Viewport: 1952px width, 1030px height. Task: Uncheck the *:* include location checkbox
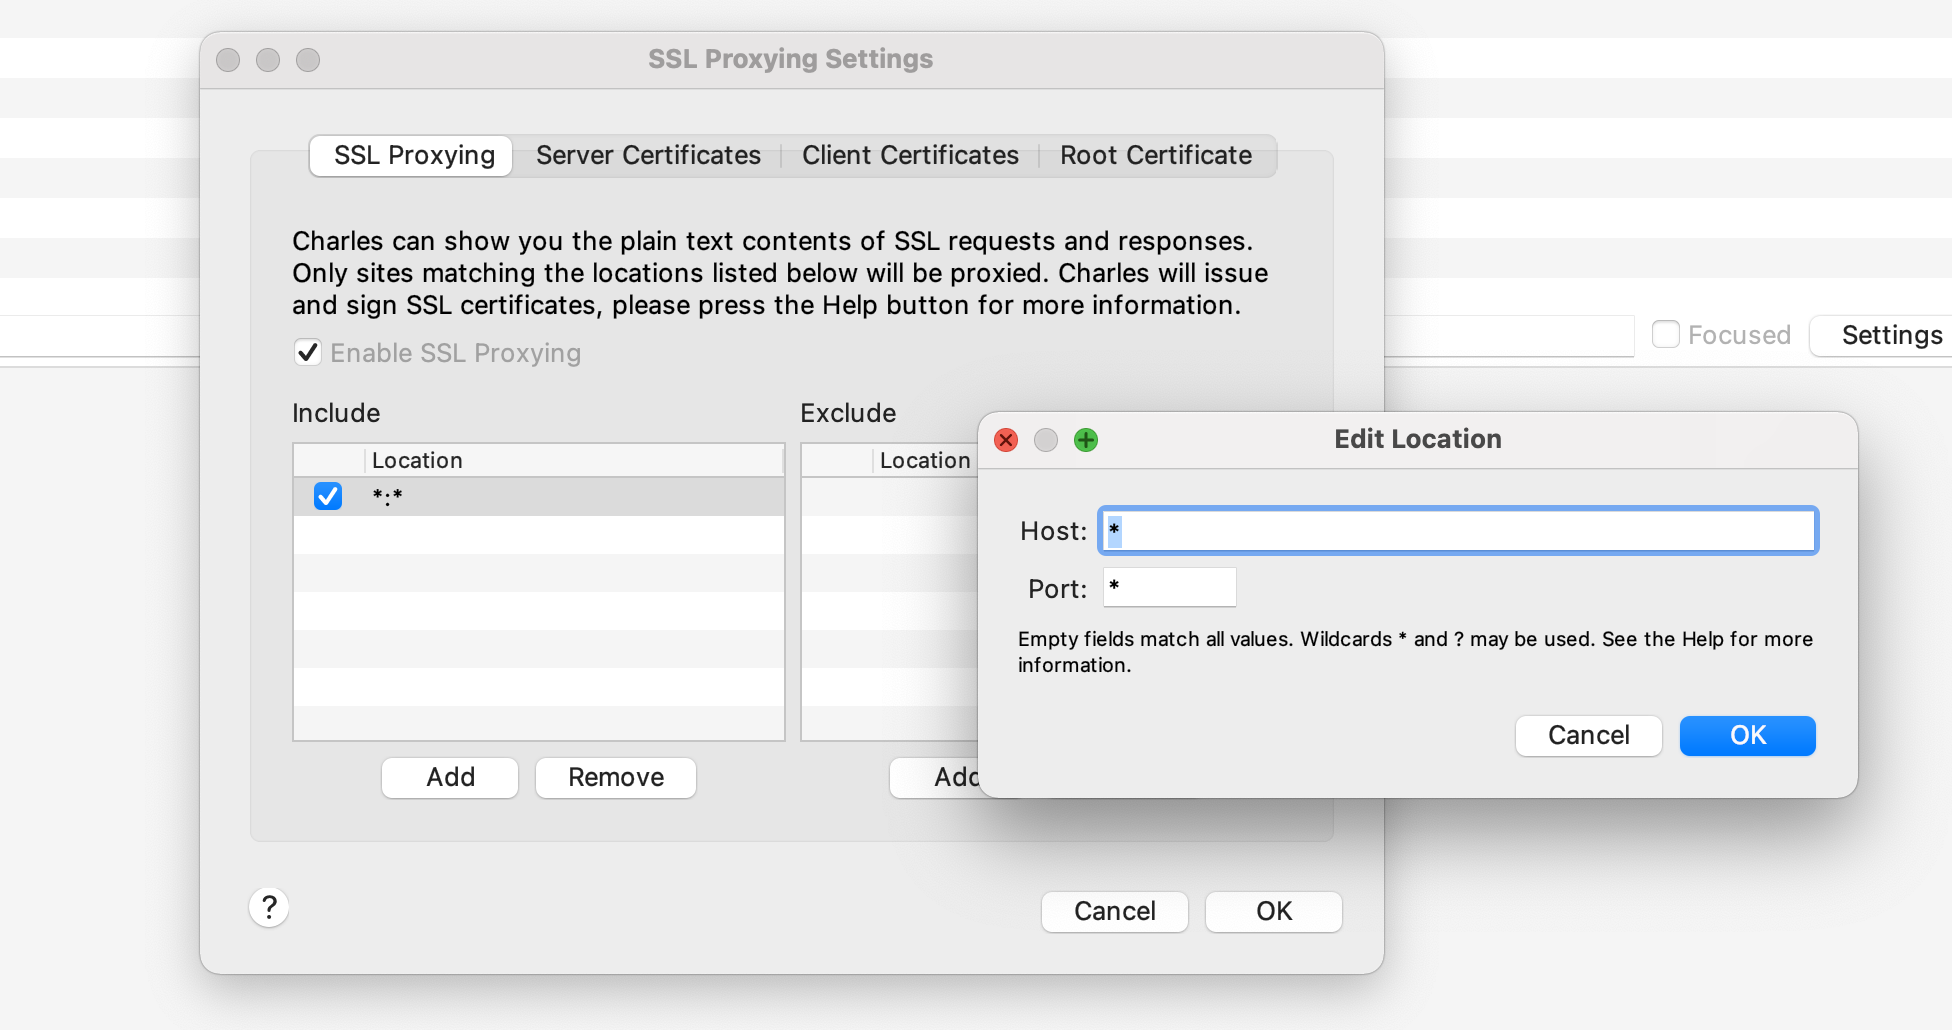[328, 496]
